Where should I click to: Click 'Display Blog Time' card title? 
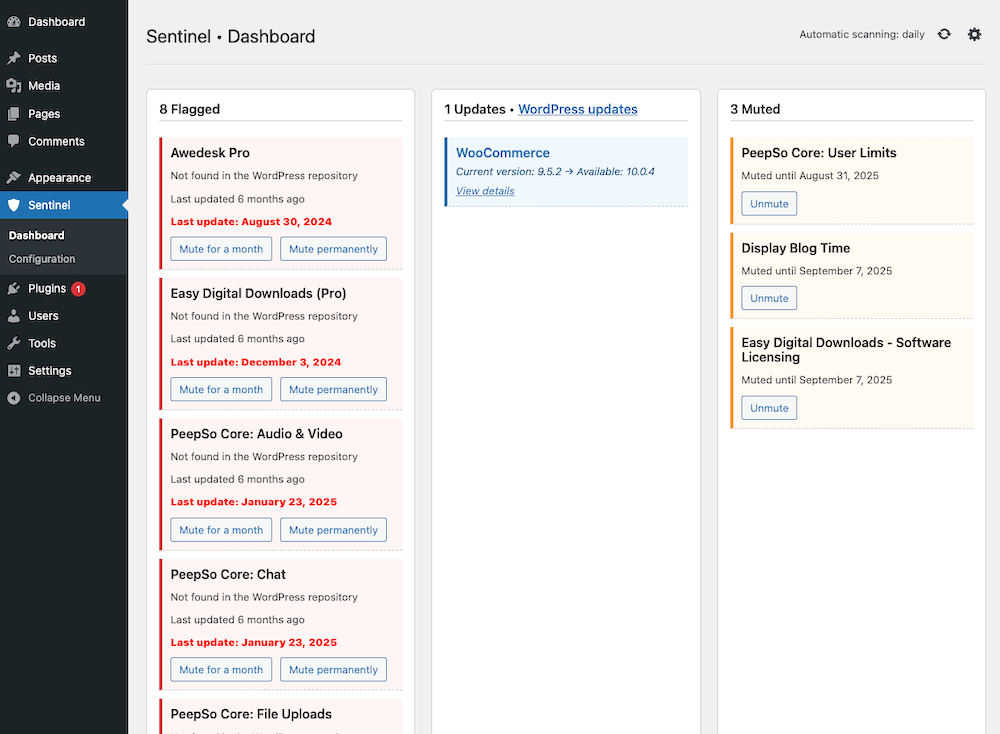click(x=795, y=248)
